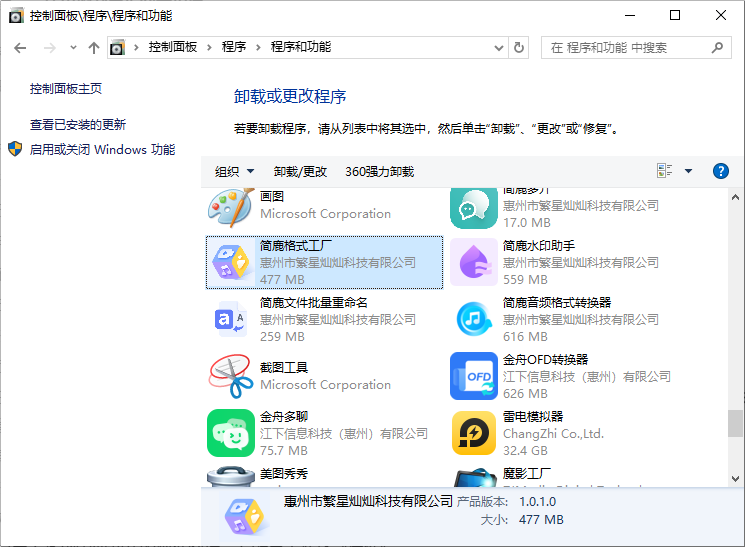This screenshot has height=547, width=745.
Task: Click the teal chat-bubble icon above 简鹿水印助手
Action: (x=474, y=208)
